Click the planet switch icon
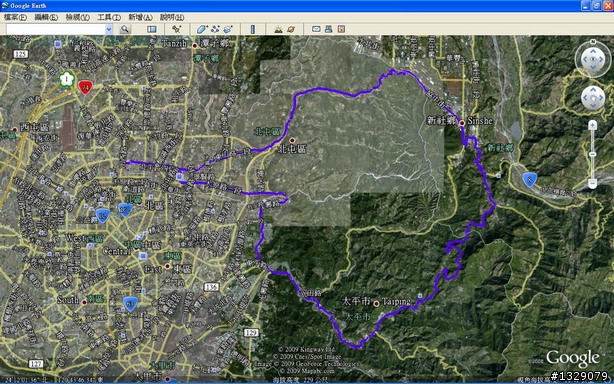Image resolution: width=614 pixels, height=384 pixels. pos(291,29)
